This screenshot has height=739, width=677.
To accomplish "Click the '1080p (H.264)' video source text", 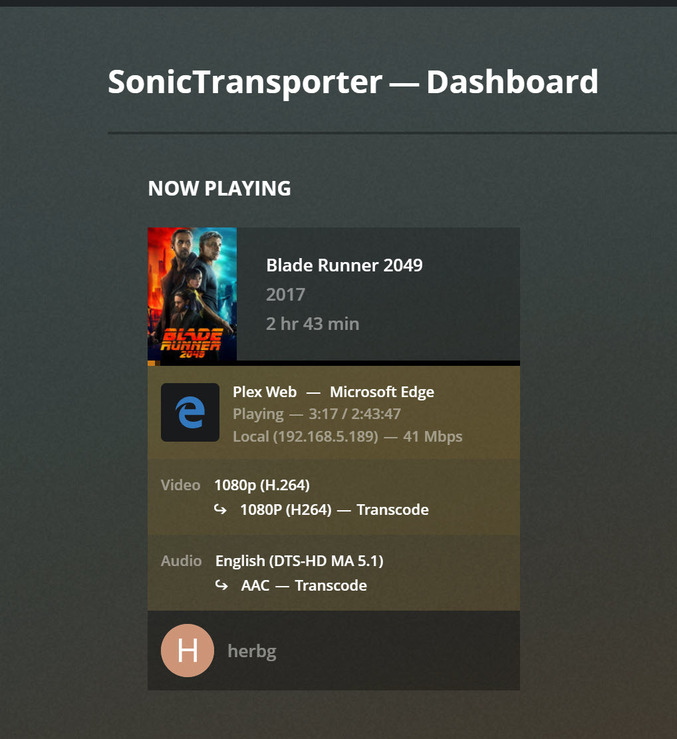I will point(262,485).
